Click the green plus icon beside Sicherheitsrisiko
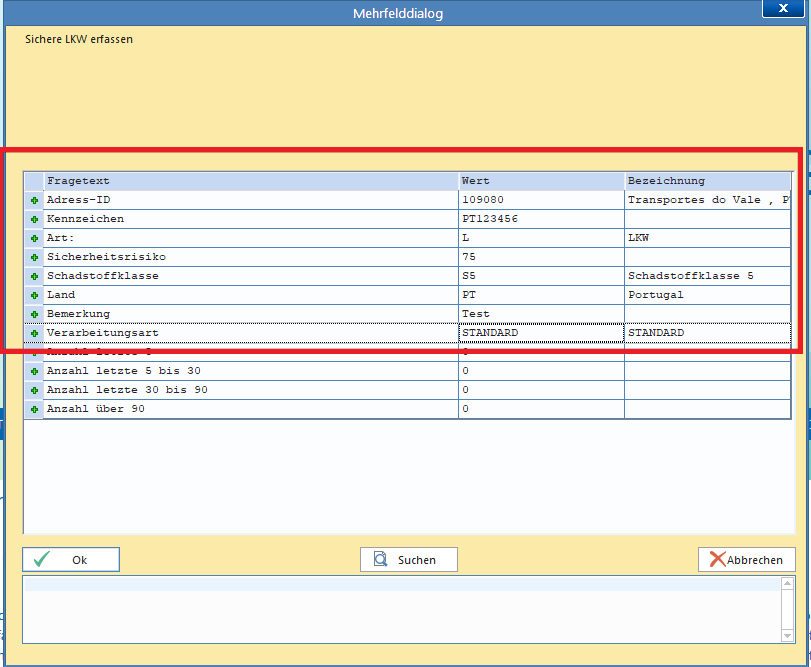811x667 pixels. [35, 257]
